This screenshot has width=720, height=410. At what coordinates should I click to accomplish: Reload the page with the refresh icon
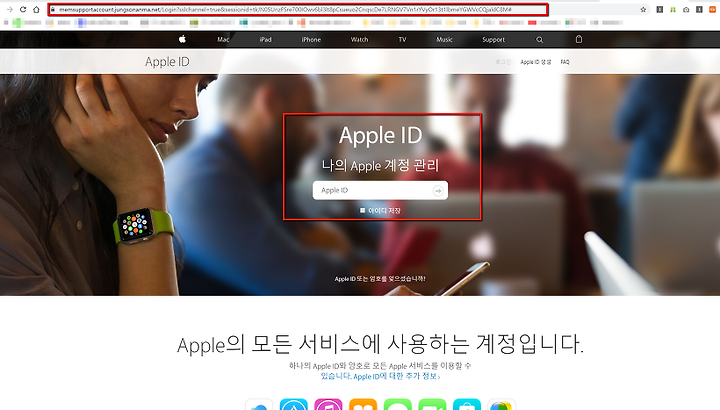pos(23,9)
